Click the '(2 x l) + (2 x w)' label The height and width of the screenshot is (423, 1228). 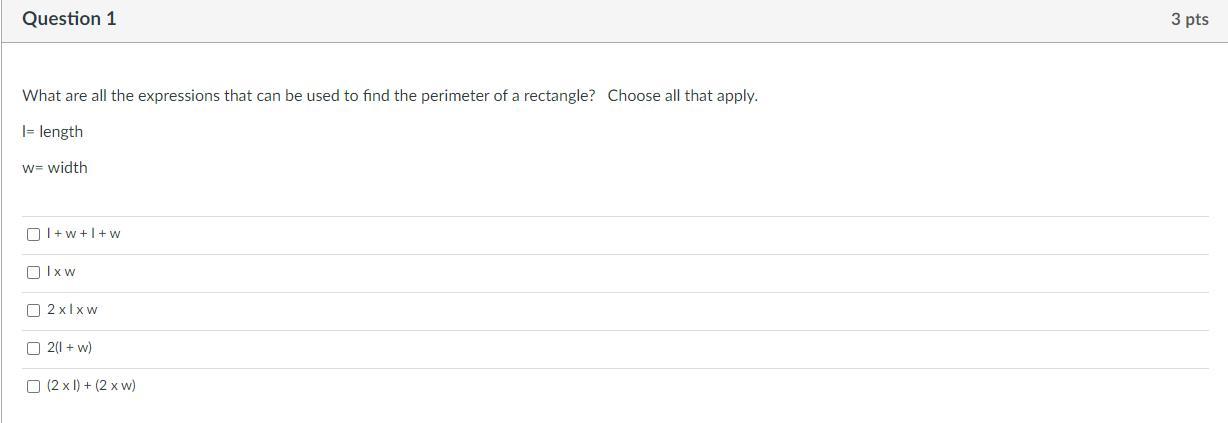click(91, 386)
